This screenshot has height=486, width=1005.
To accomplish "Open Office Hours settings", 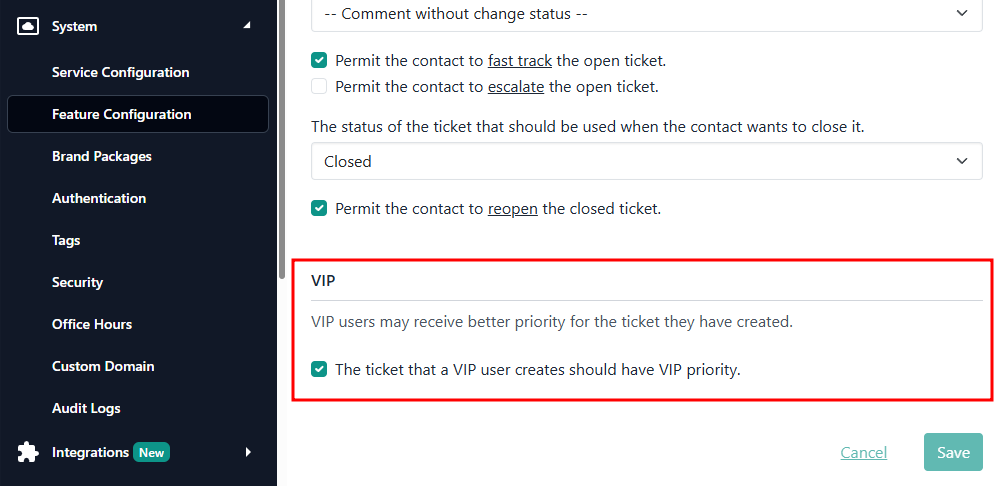I will 92,324.
